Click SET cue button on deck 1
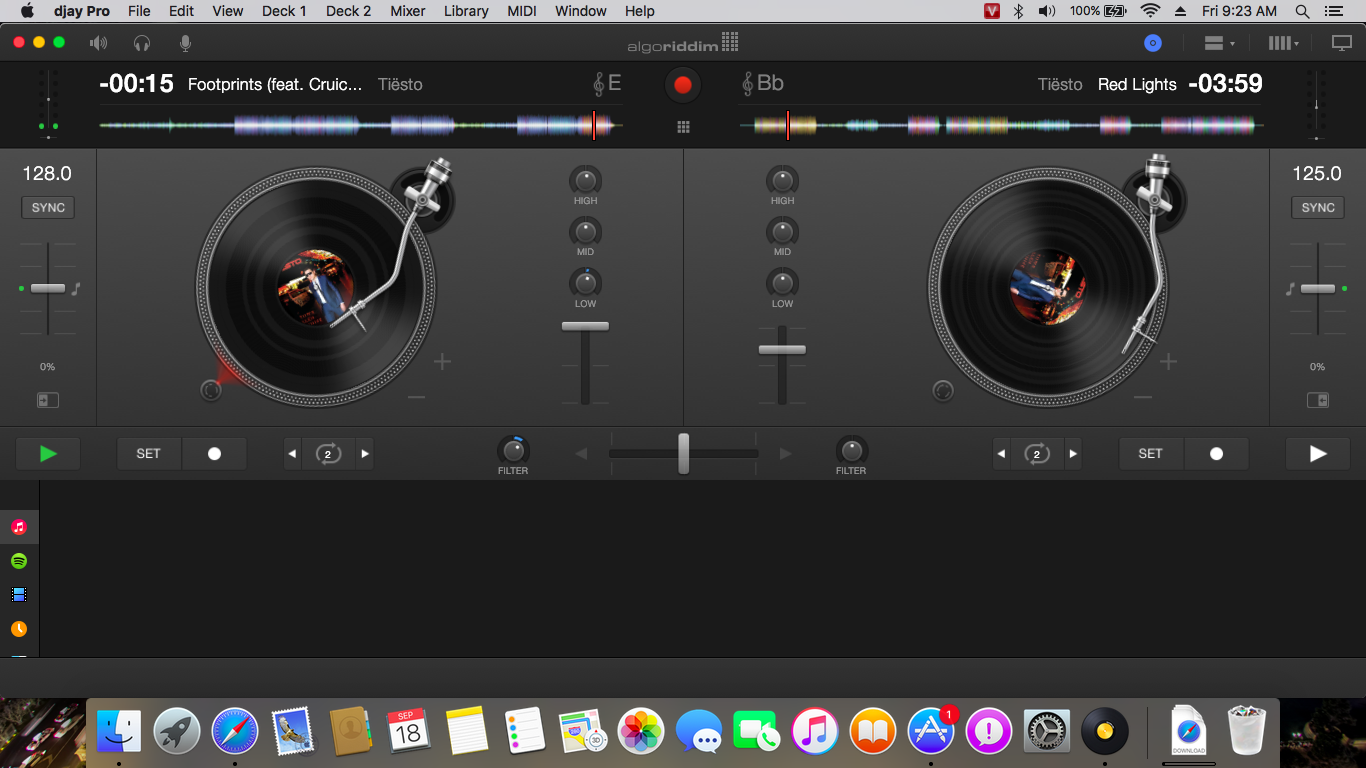Viewport: 1366px width, 768px height. (x=149, y=453)
